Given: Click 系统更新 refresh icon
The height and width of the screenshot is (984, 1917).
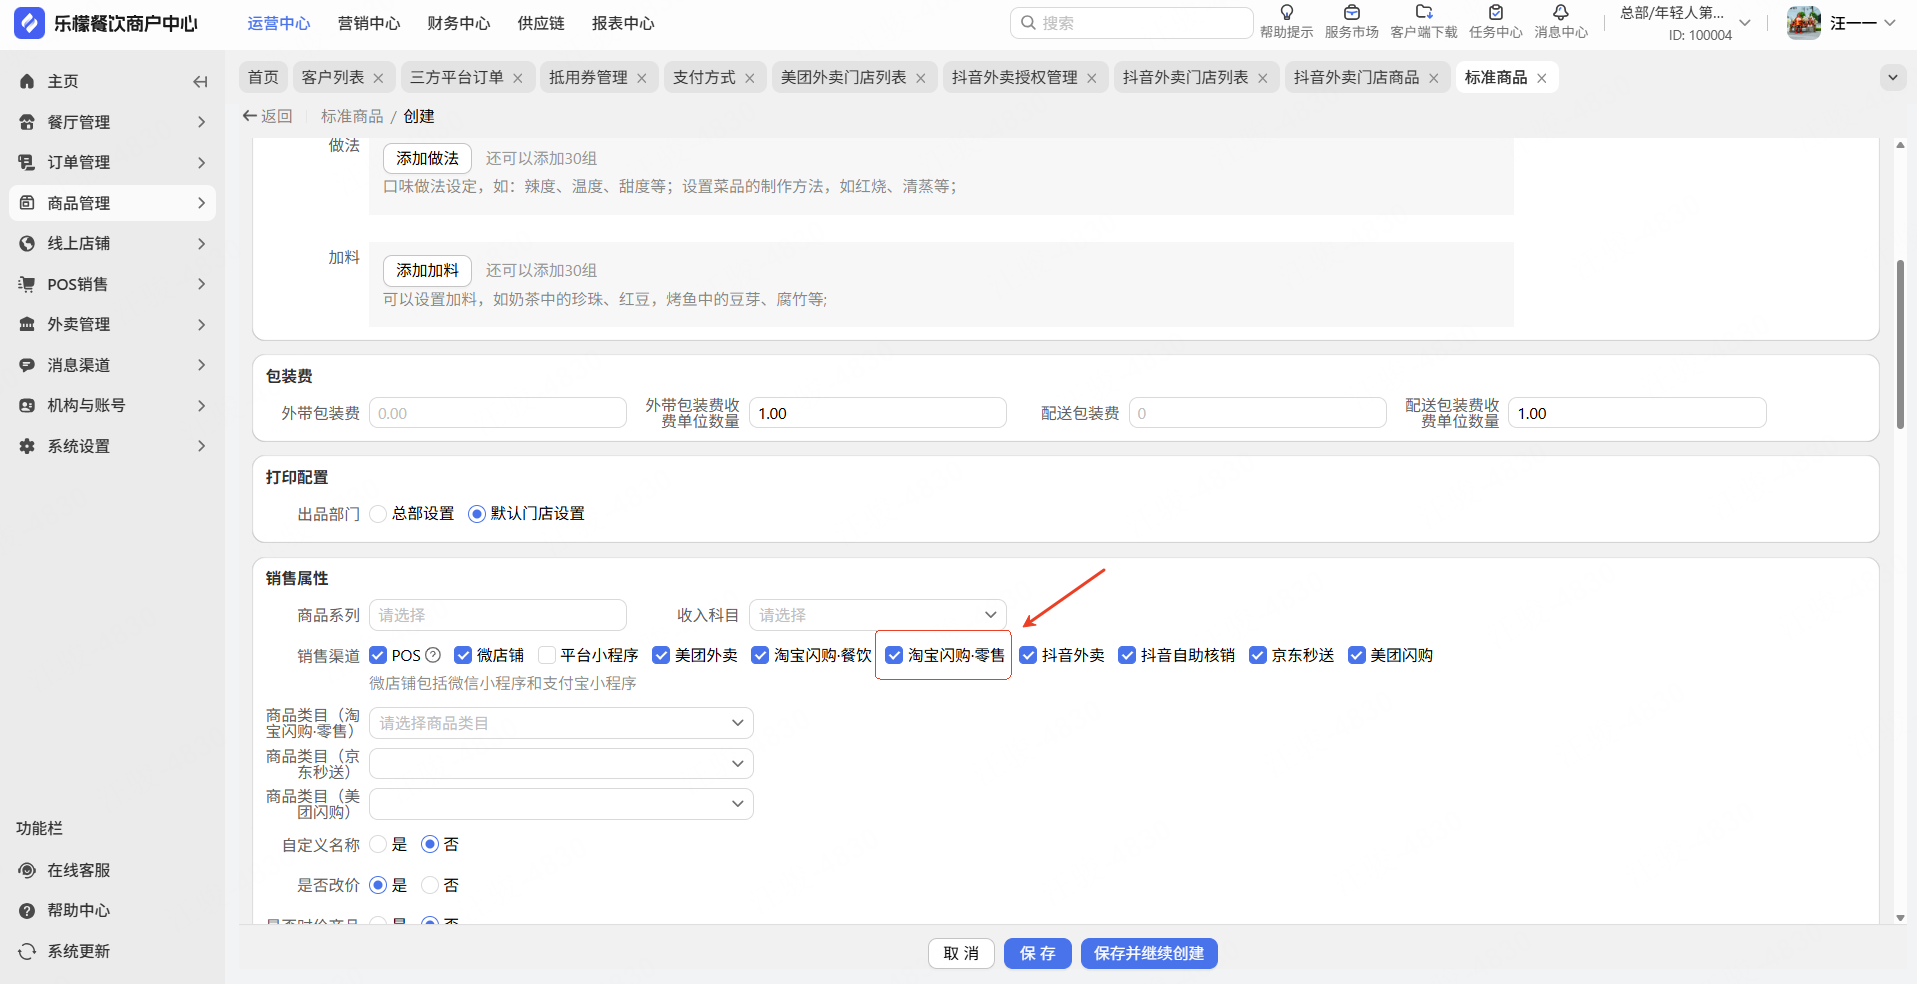Looking at the screenshot, I should 27,951.
